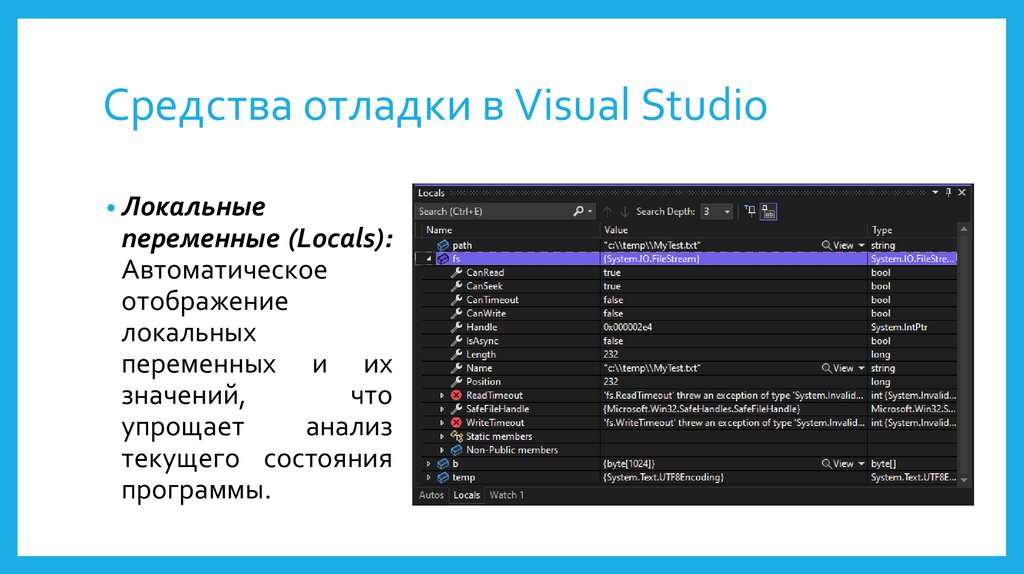
Task: Select the Handle value 0x000002e4
Action: 628,327
